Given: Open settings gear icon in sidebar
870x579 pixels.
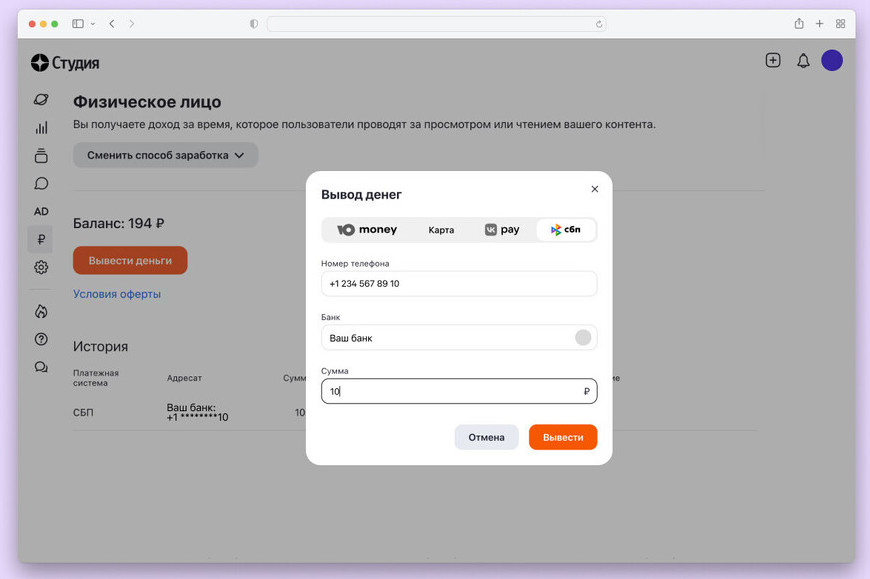Looking at the screenshot, I should [x=41, y=267].
